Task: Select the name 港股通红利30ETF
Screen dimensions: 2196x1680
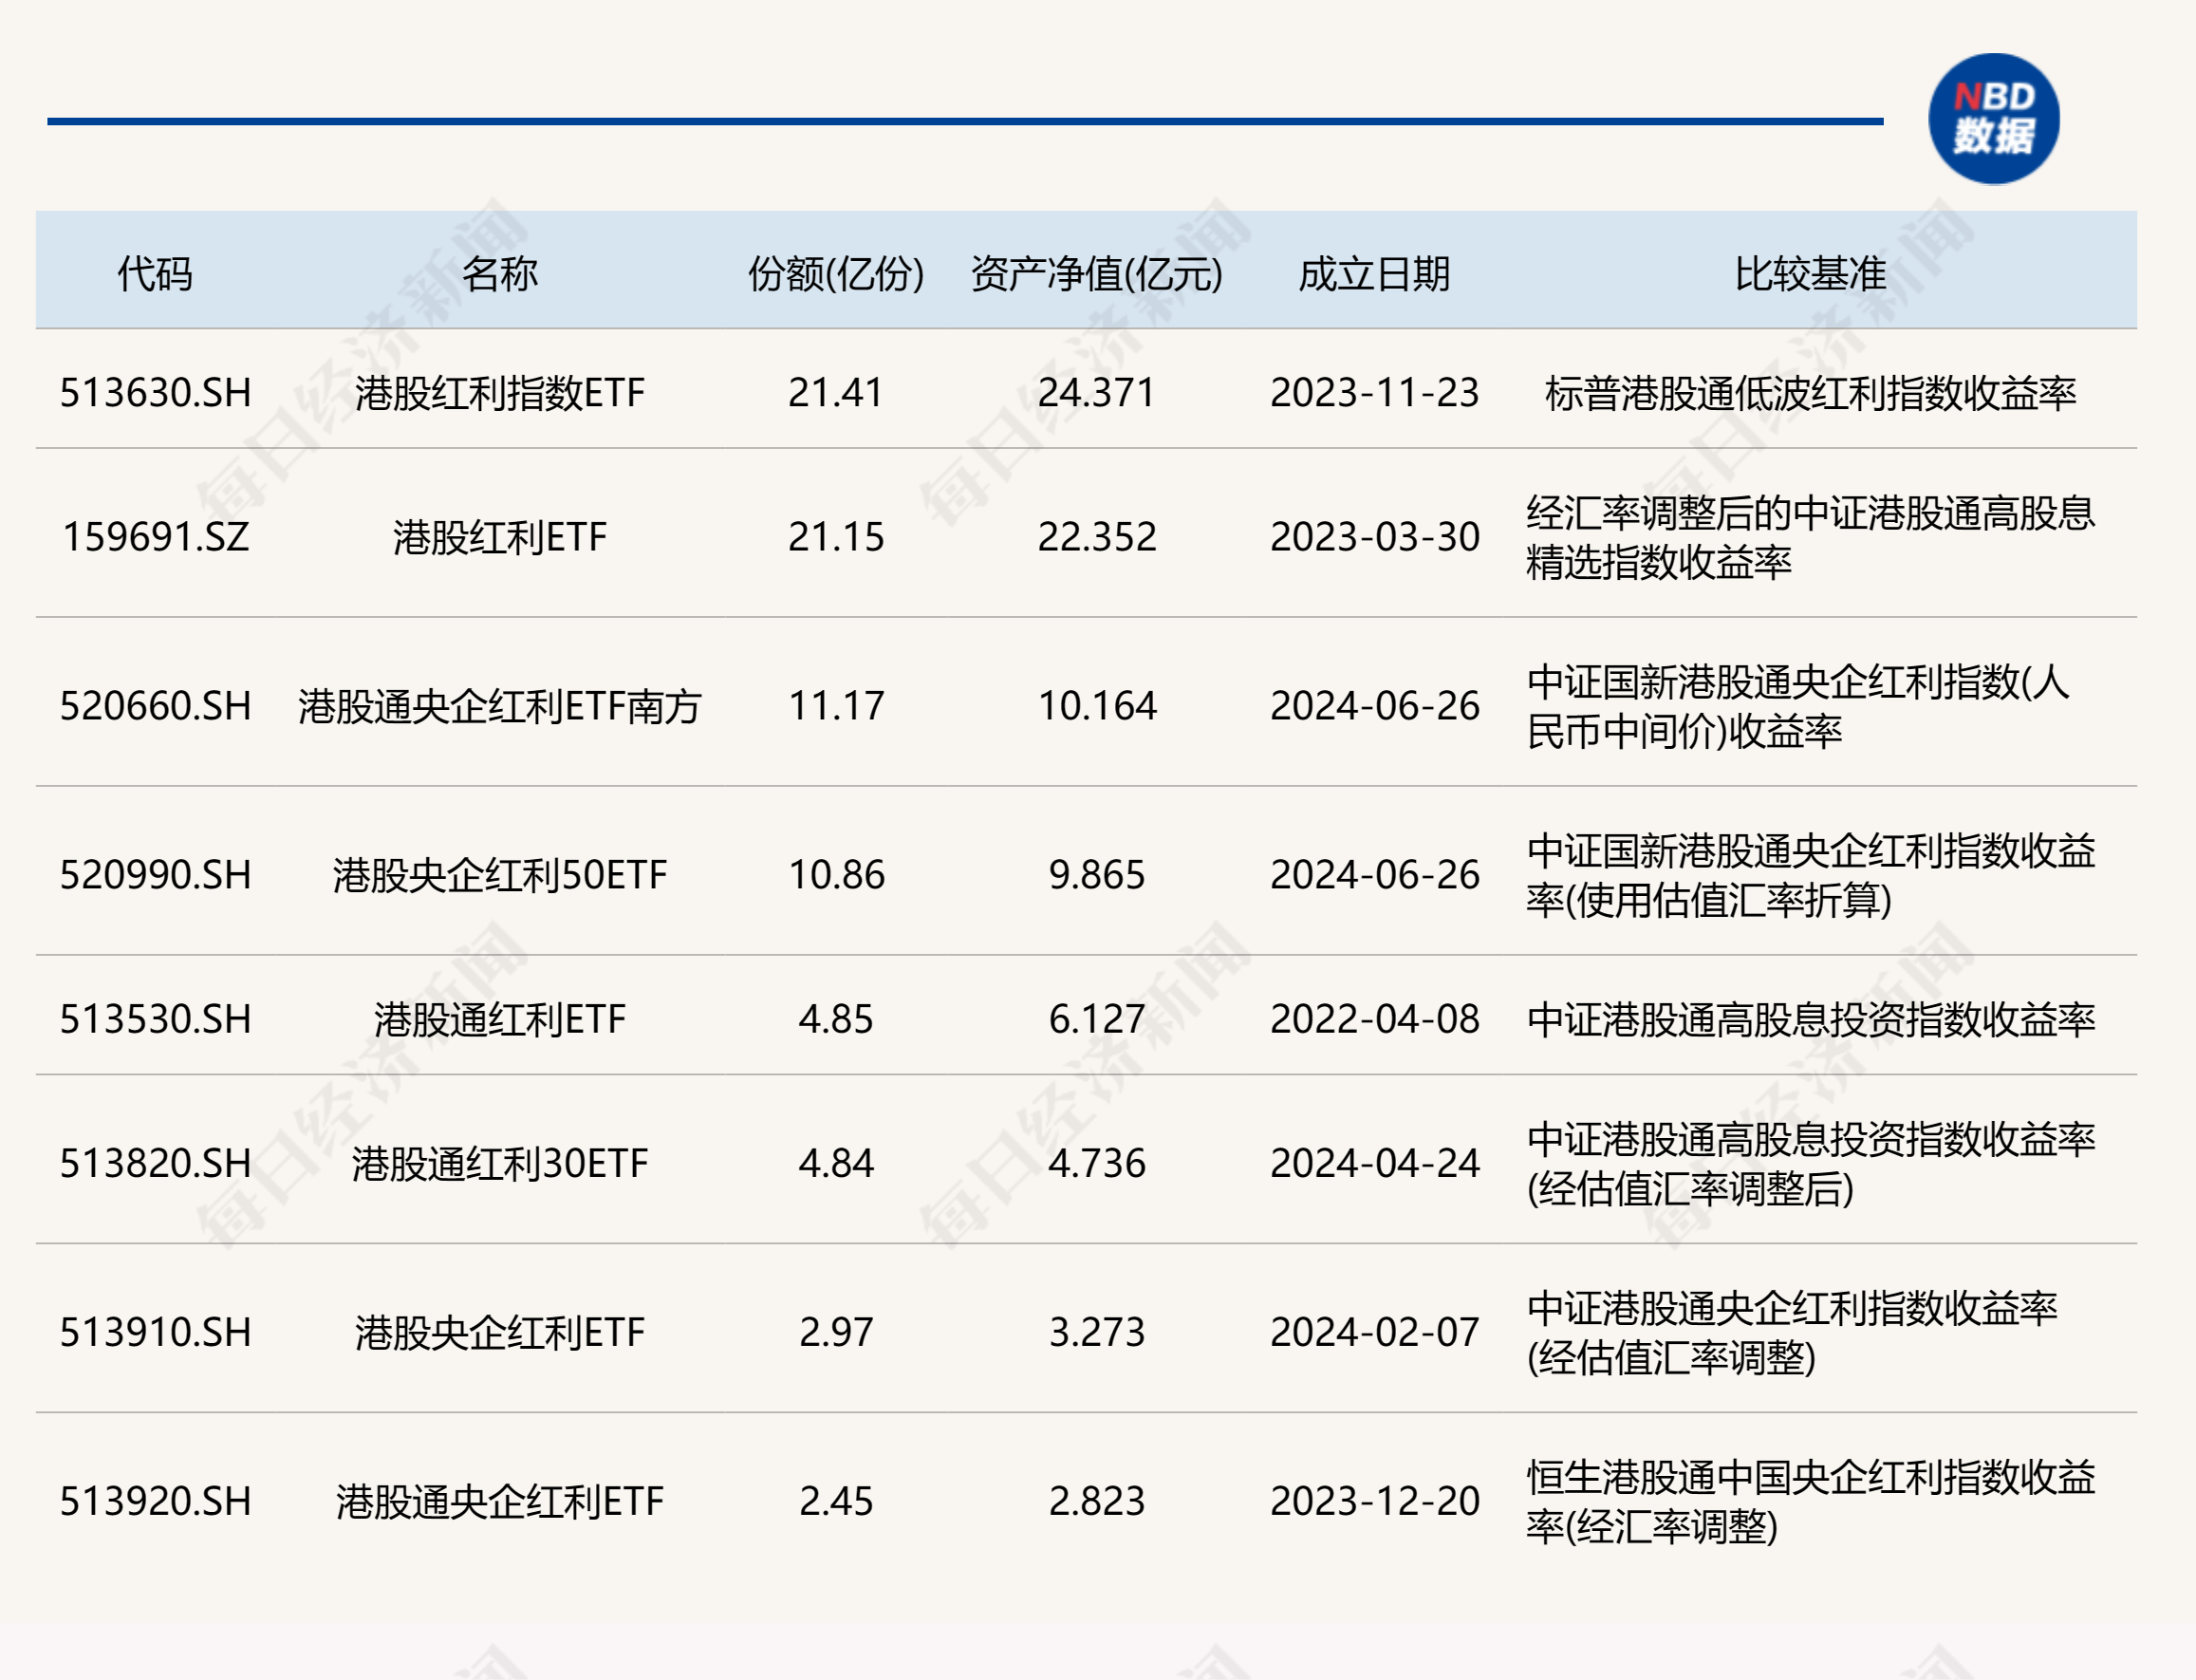Action: point(500,1163)
